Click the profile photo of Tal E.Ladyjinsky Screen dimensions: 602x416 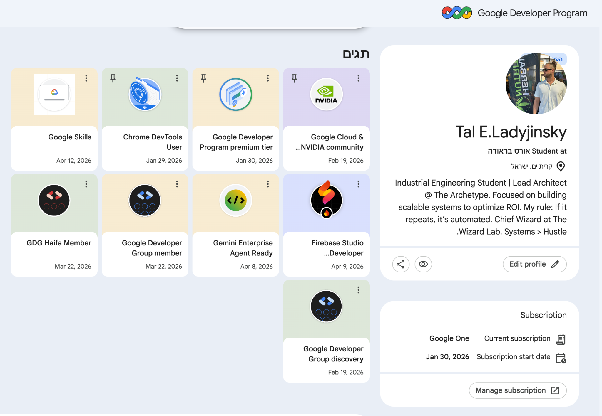(x=536, y=83)
